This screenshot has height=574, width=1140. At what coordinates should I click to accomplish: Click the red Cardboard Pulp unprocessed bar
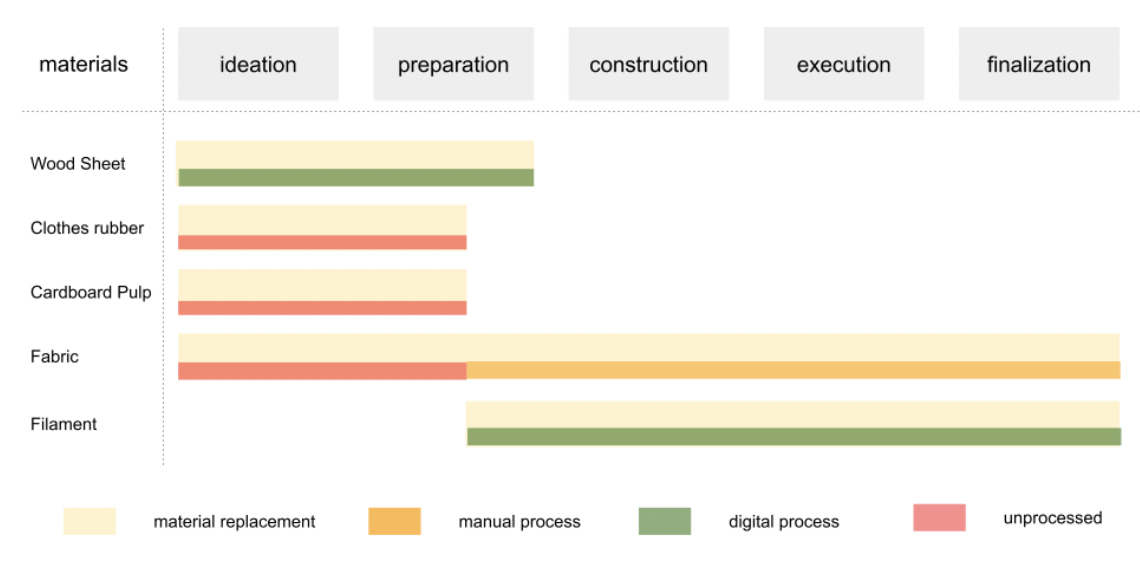(x=322, y=308)
